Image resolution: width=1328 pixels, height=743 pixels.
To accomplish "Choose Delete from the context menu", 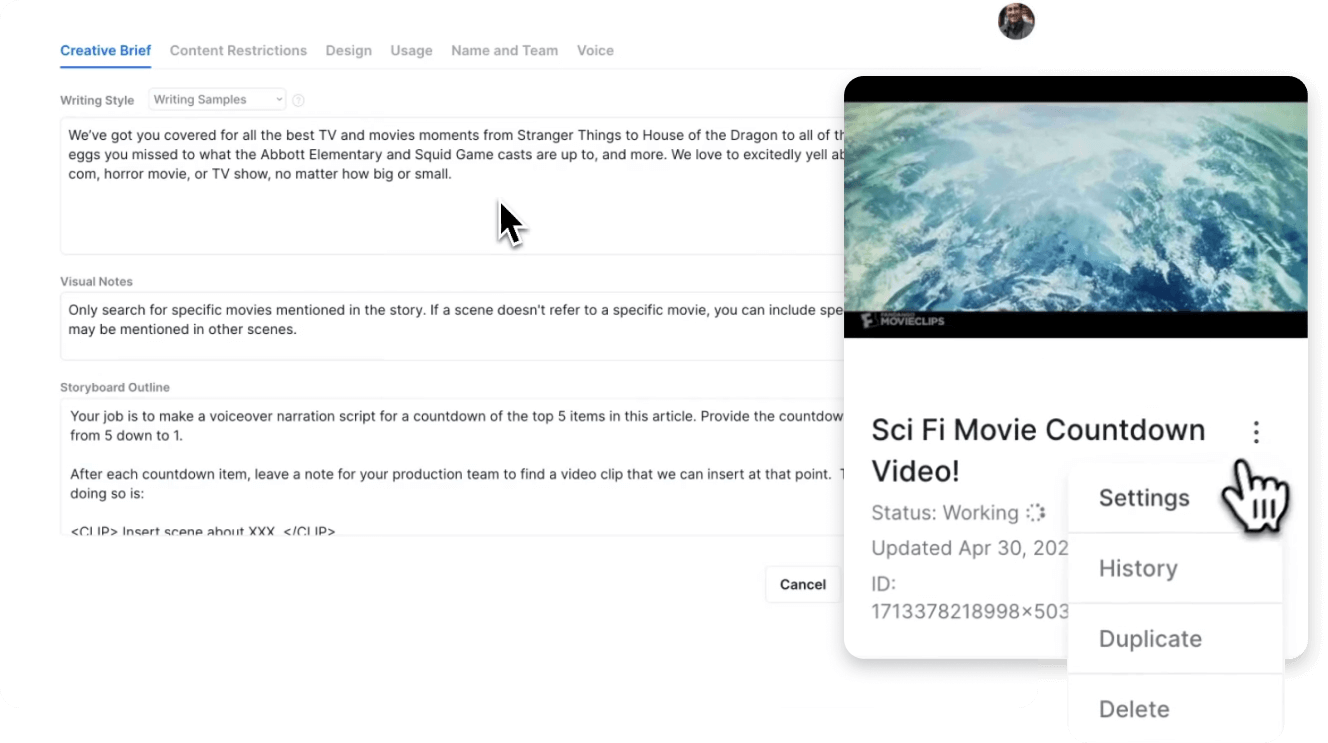I will click(x=1134, y=709).
